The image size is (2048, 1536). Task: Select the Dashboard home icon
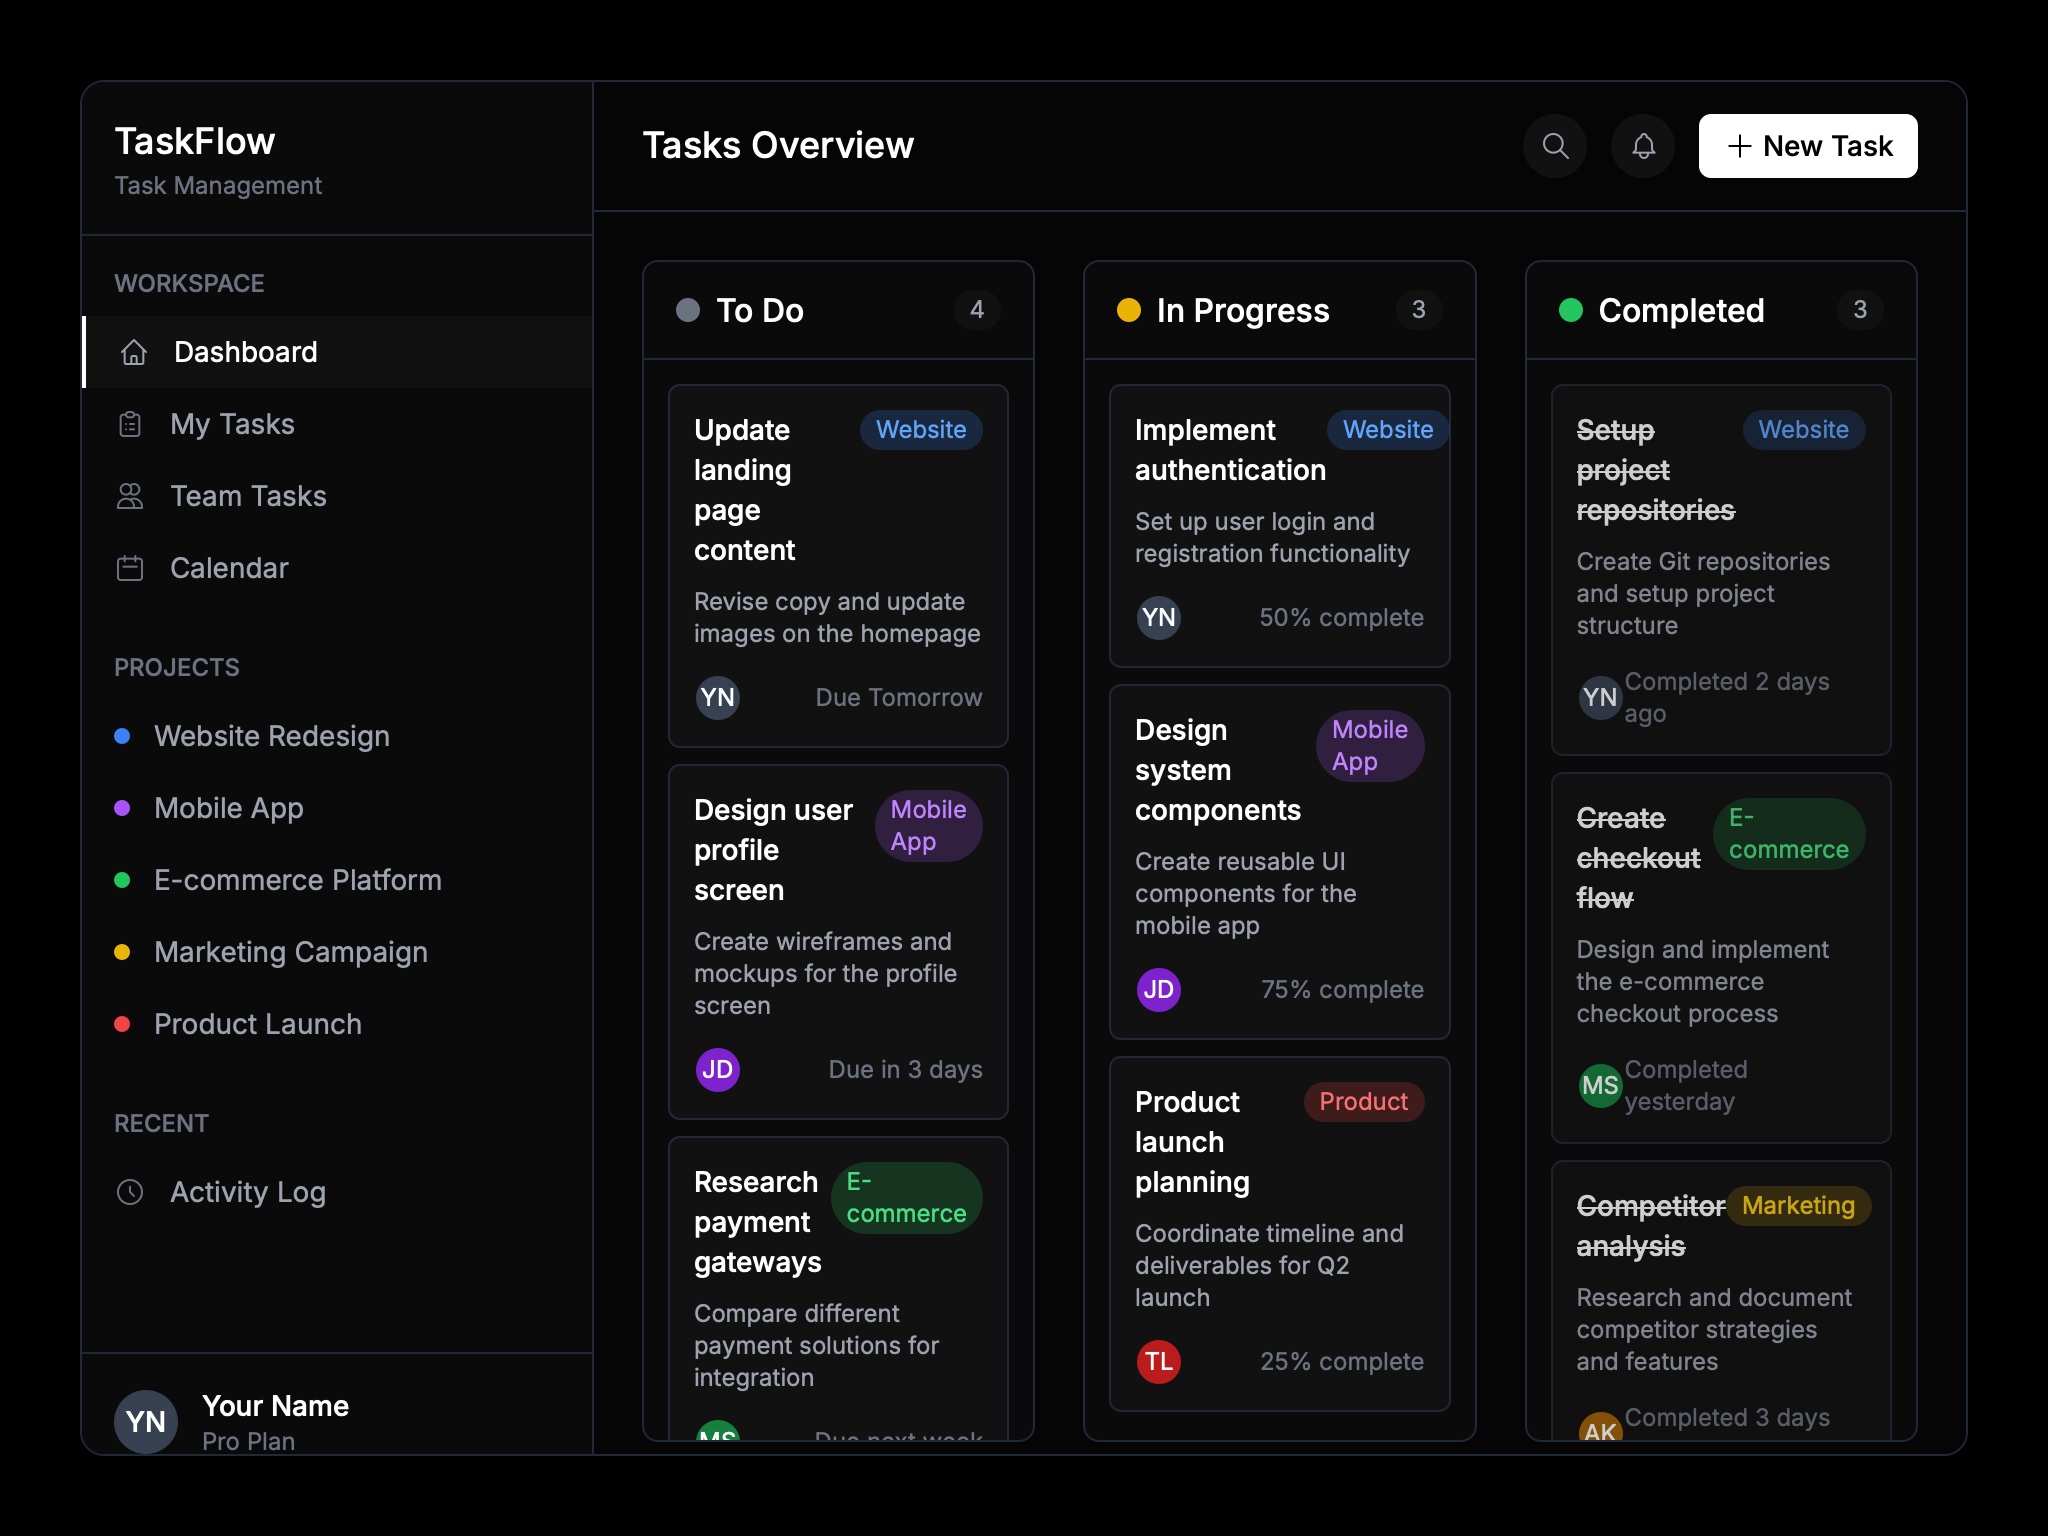click(134, 352)
